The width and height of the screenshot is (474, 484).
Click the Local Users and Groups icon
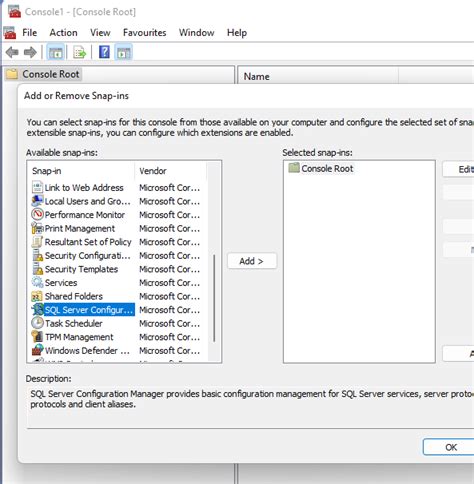(37, 201)
